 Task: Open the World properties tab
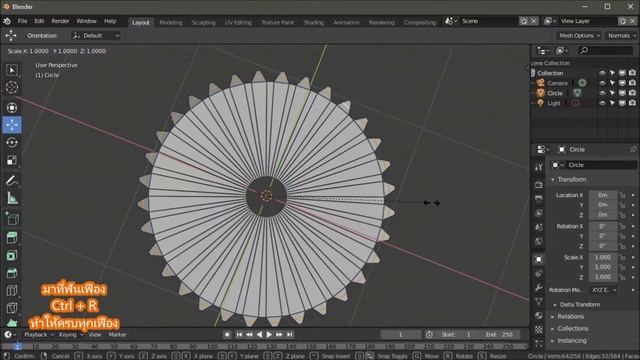point(539,241)
